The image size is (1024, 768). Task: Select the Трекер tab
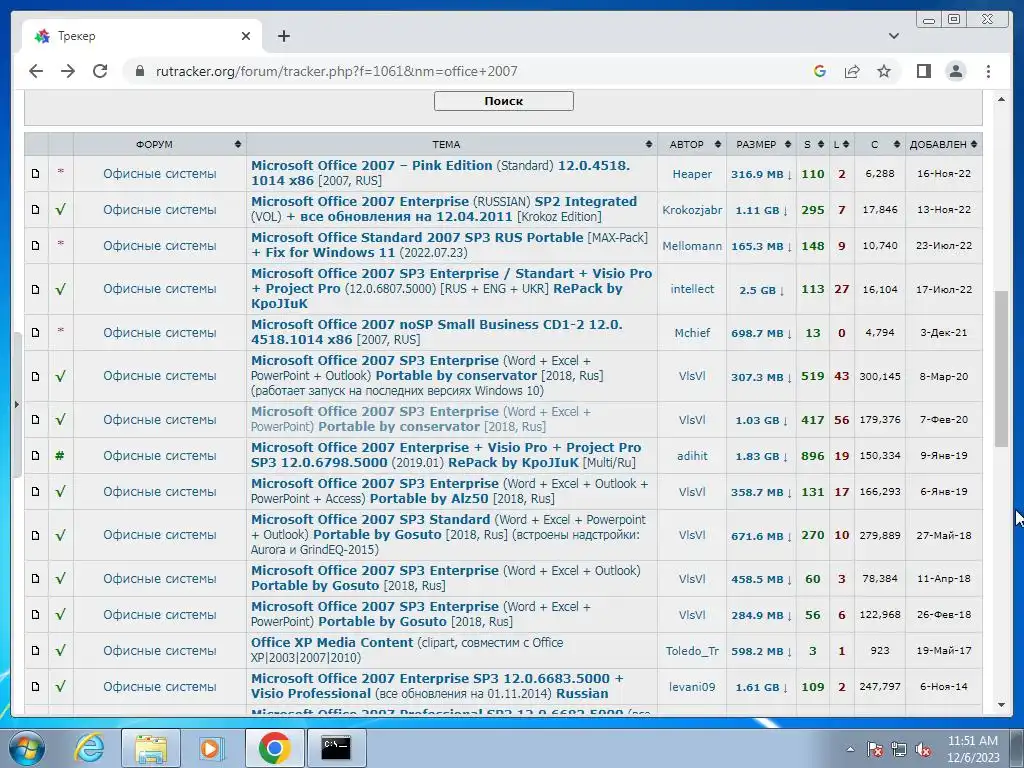[142, 36]
